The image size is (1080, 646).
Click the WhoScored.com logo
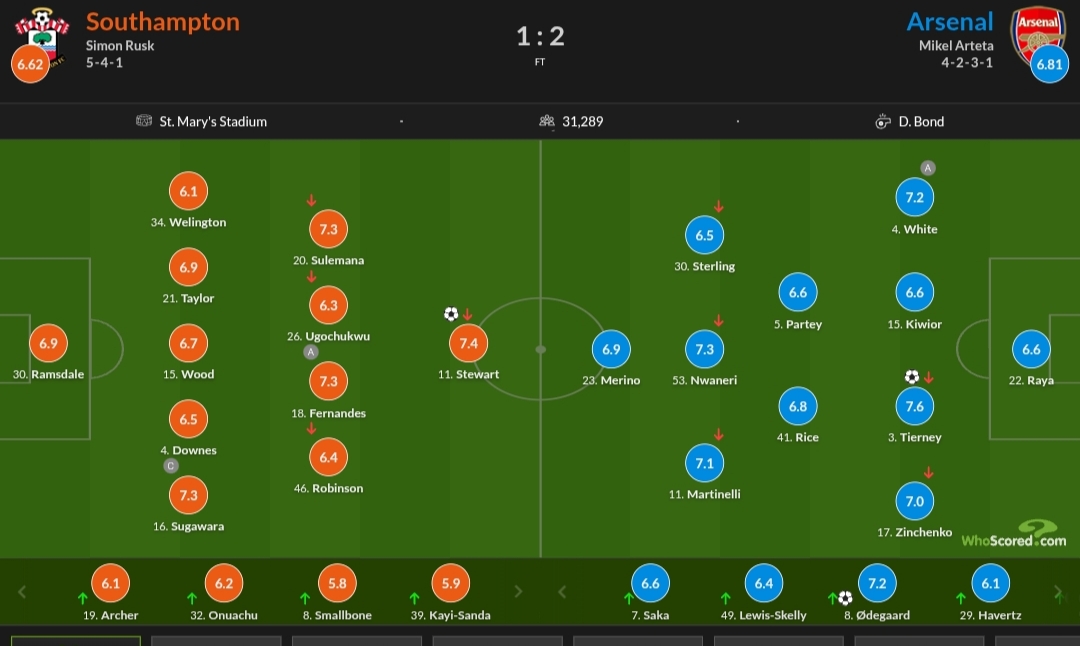click(1014, 534)
